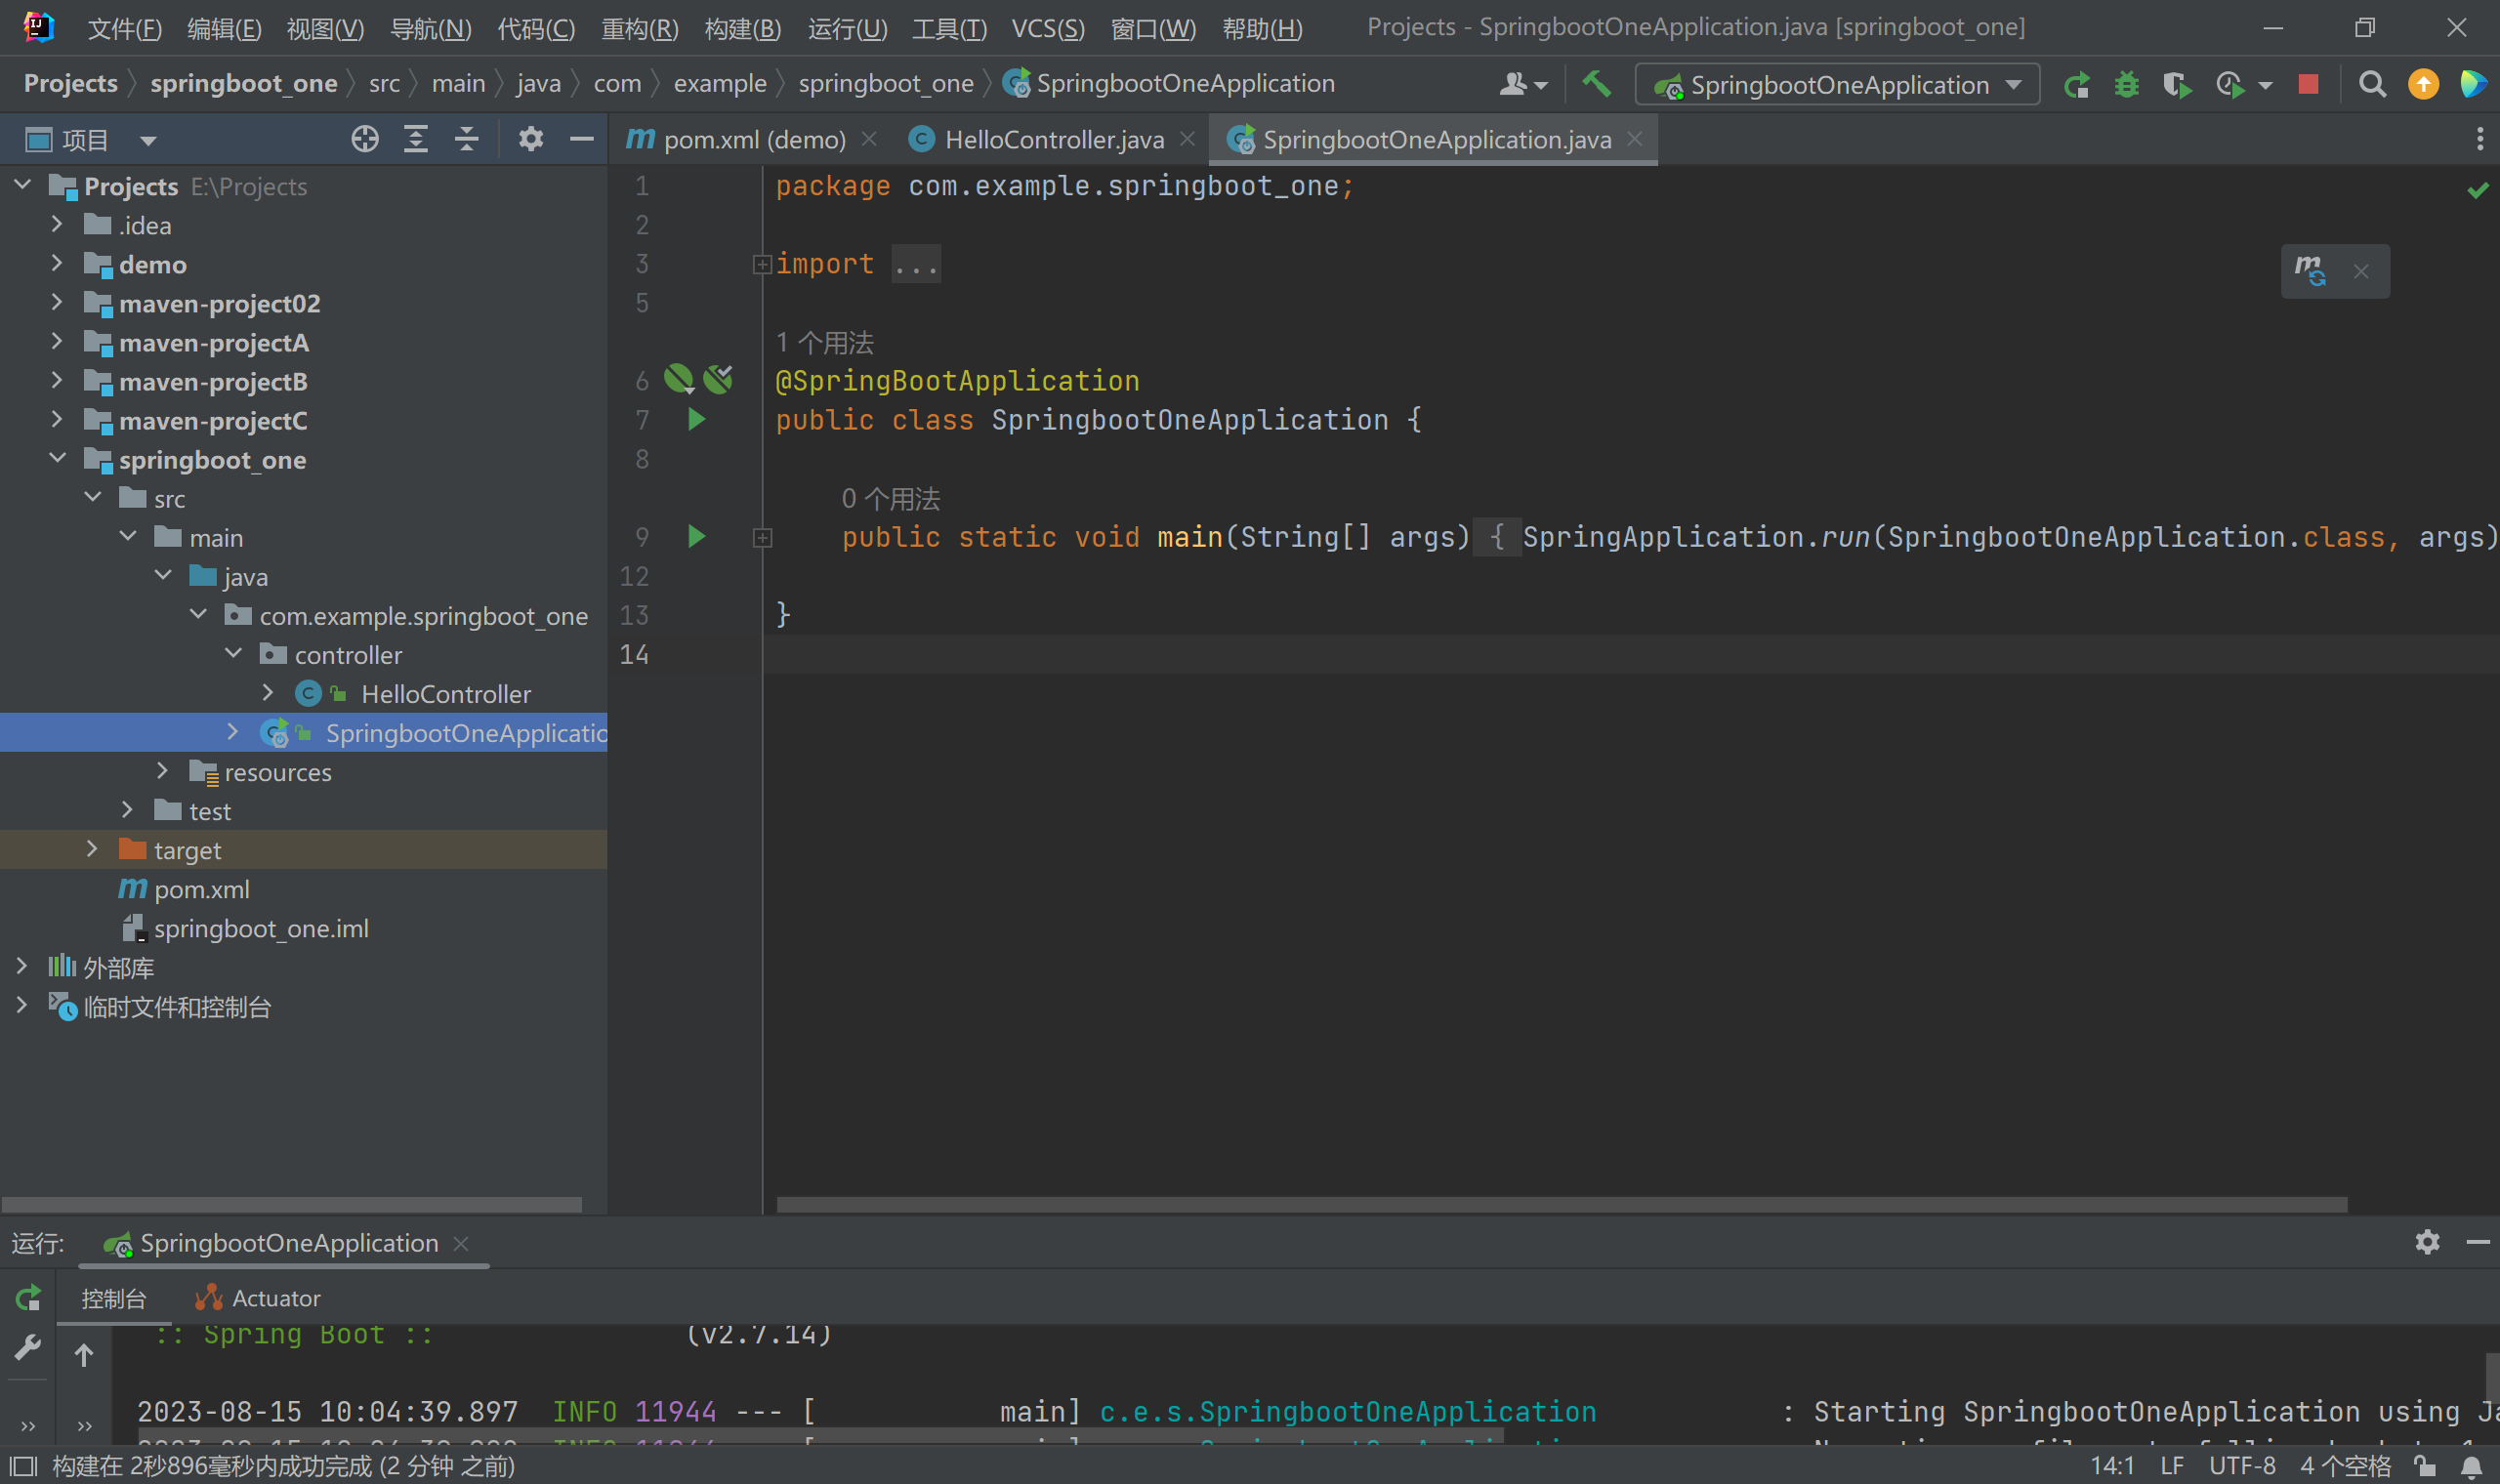Open line separator LF in status bar
The width and height of the screenshot is (2500, 1484).
2172,1466
